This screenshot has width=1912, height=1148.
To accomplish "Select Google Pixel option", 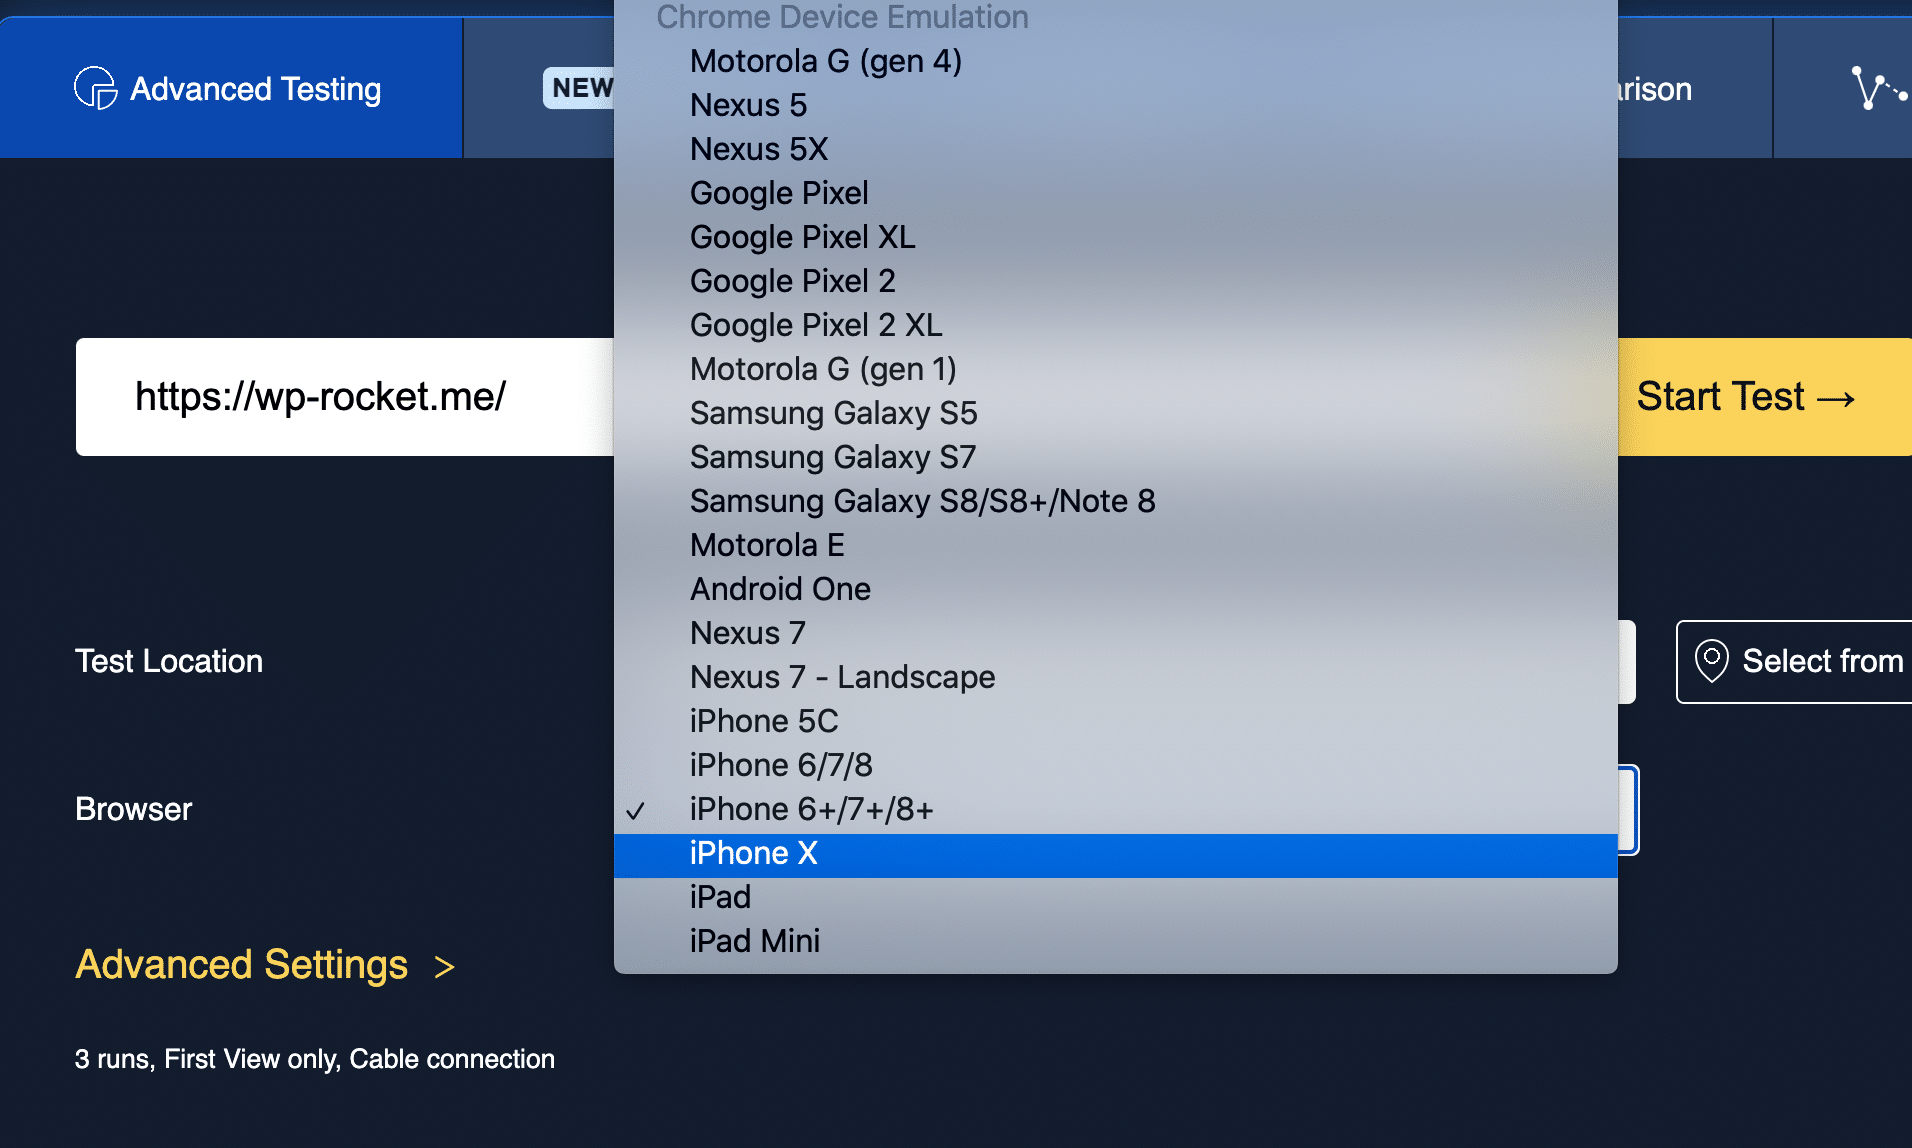I will click(x=1116, y=193).
